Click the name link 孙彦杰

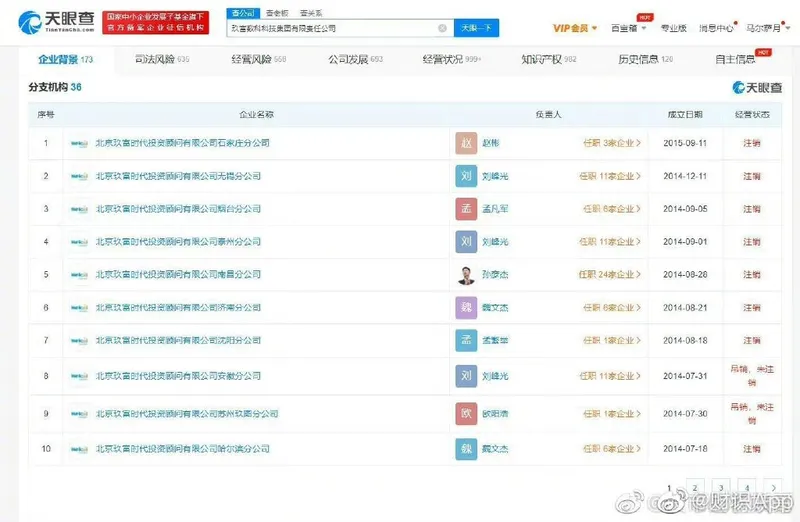pyautogui.click(x=495, y=275)
